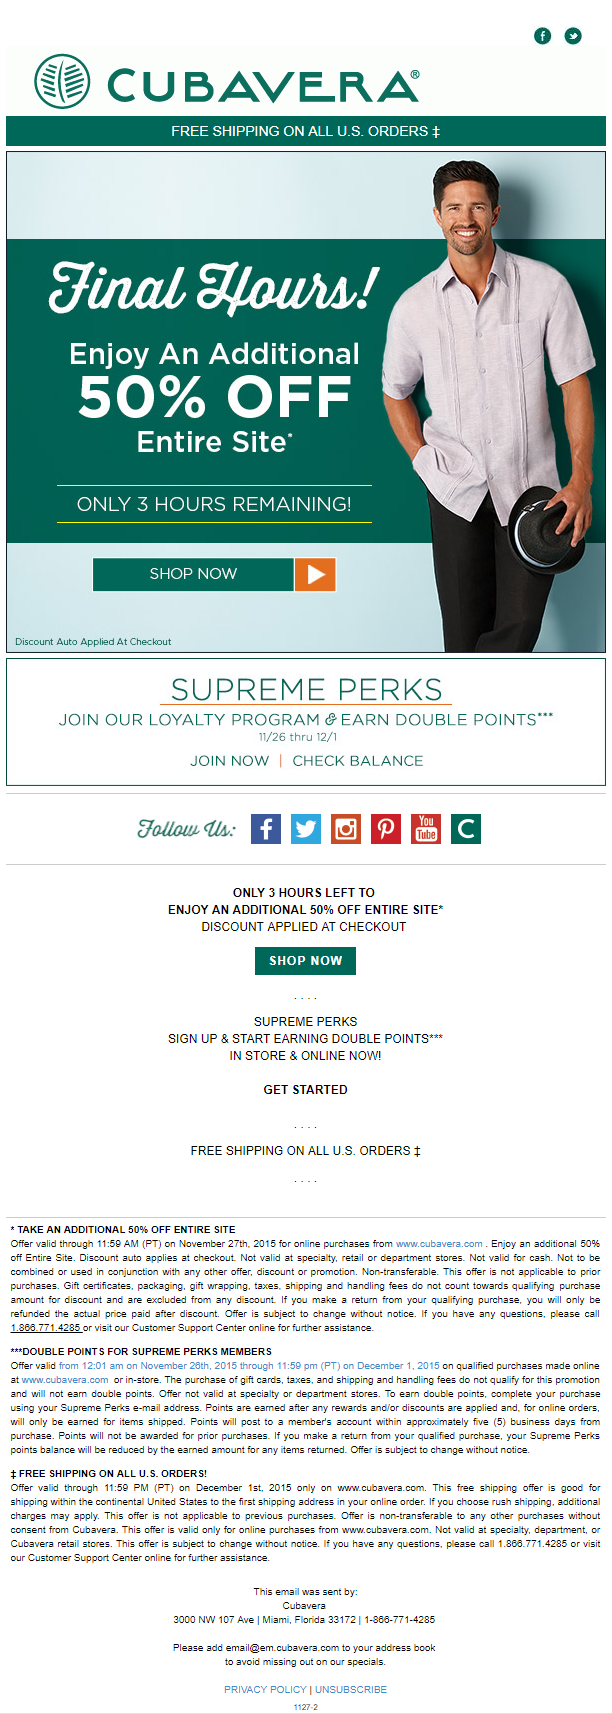The height and width of the screenshot is (1714, 612).
Task: Click the GET STARTED link
Action: tap(306, 1090)
